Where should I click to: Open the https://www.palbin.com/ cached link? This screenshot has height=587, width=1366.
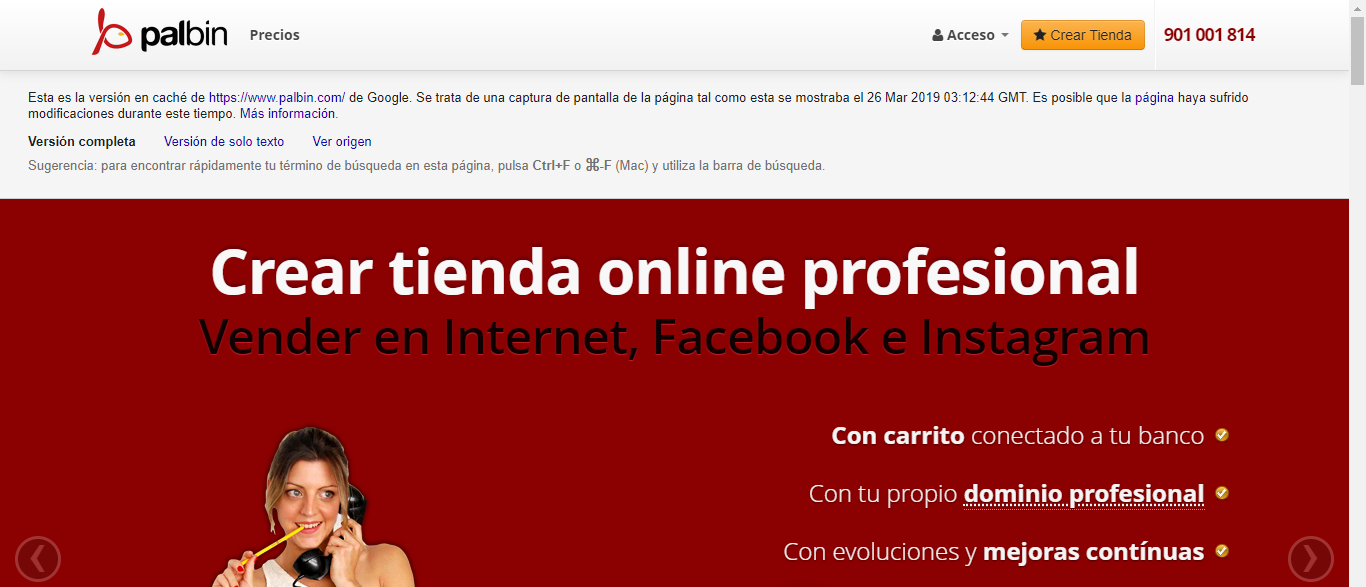[277, 98]
